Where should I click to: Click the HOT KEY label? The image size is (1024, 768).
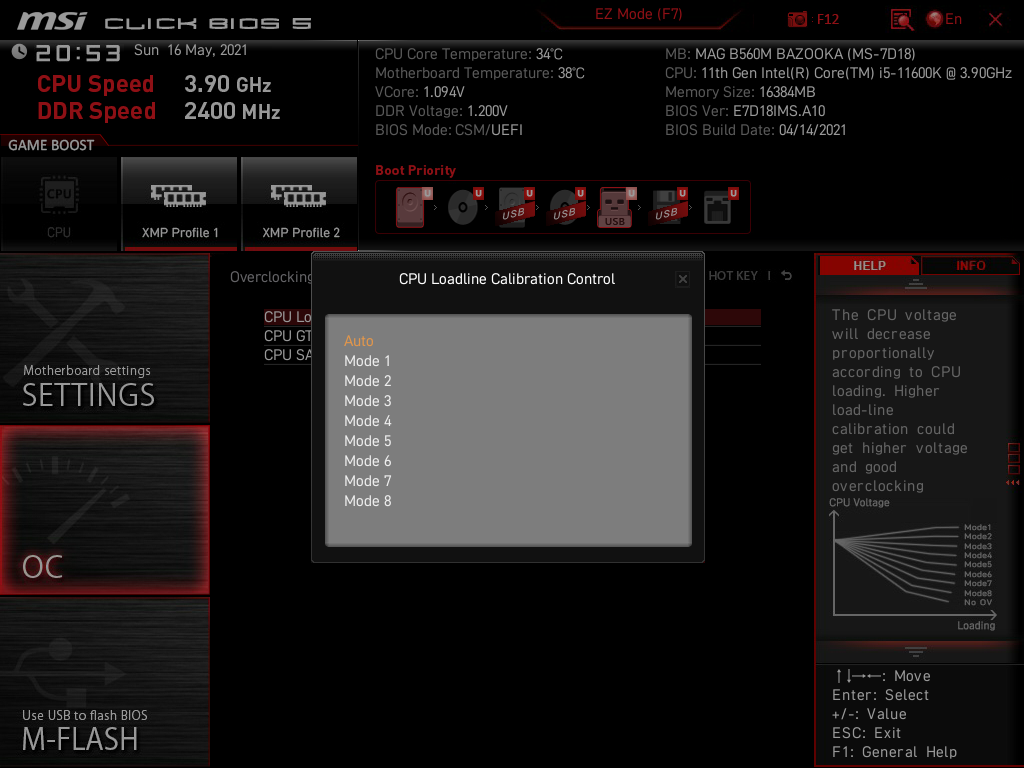click(x=733, y=276)
